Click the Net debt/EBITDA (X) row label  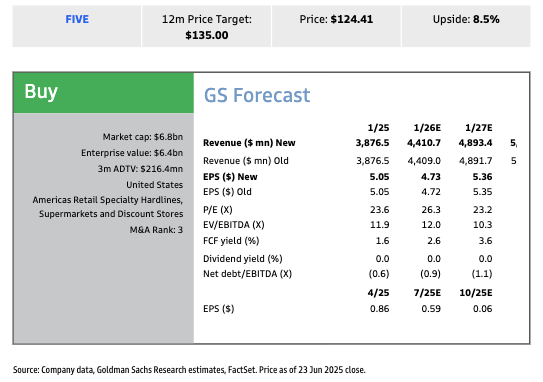click(247, 274)
